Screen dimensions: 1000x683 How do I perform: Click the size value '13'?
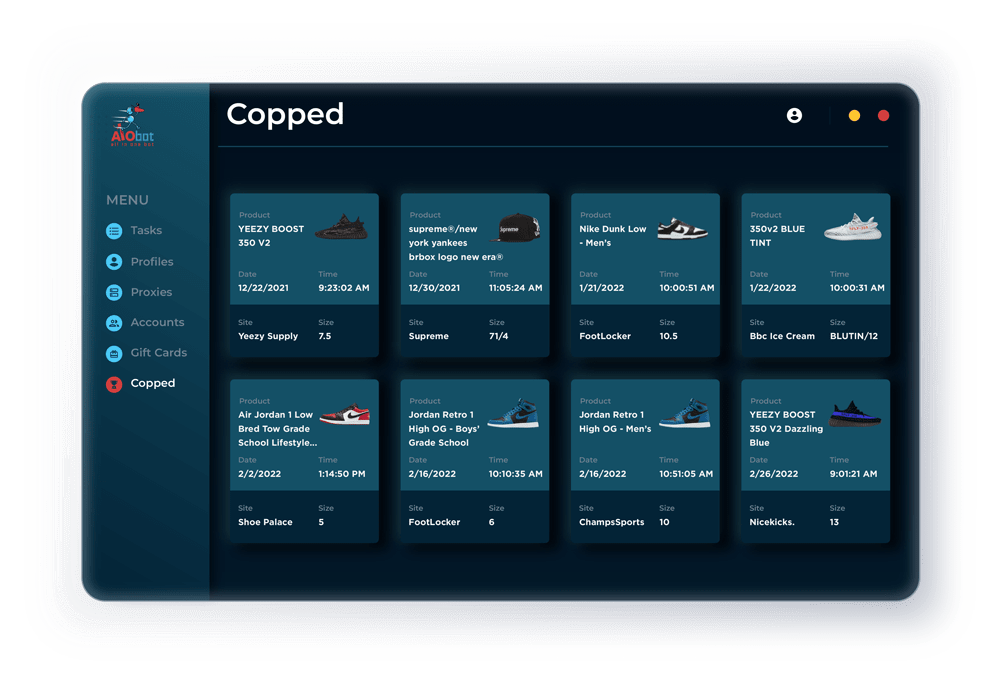coord(834,522)
